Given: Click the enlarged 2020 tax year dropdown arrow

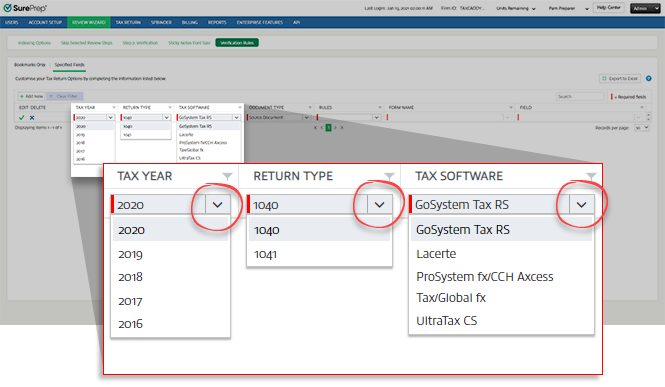Looking at the screenshot, I should (218, 205).
